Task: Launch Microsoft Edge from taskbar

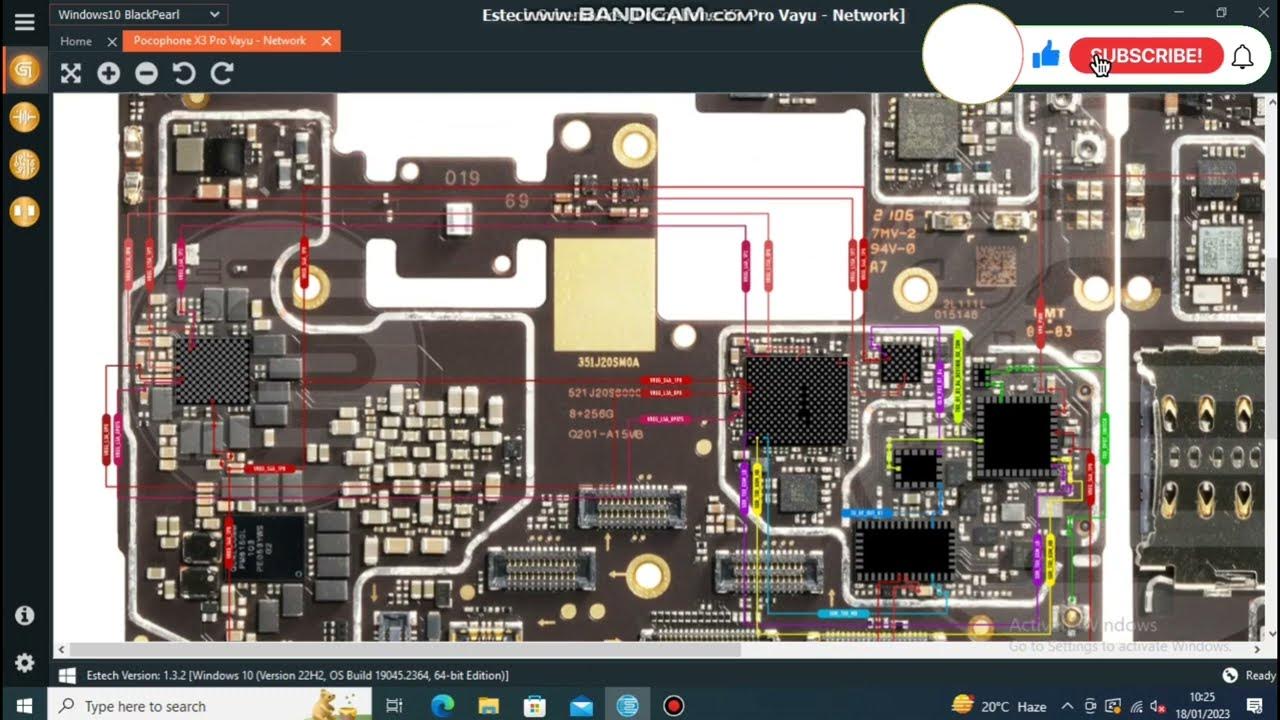Action: [x=442, y=706]
